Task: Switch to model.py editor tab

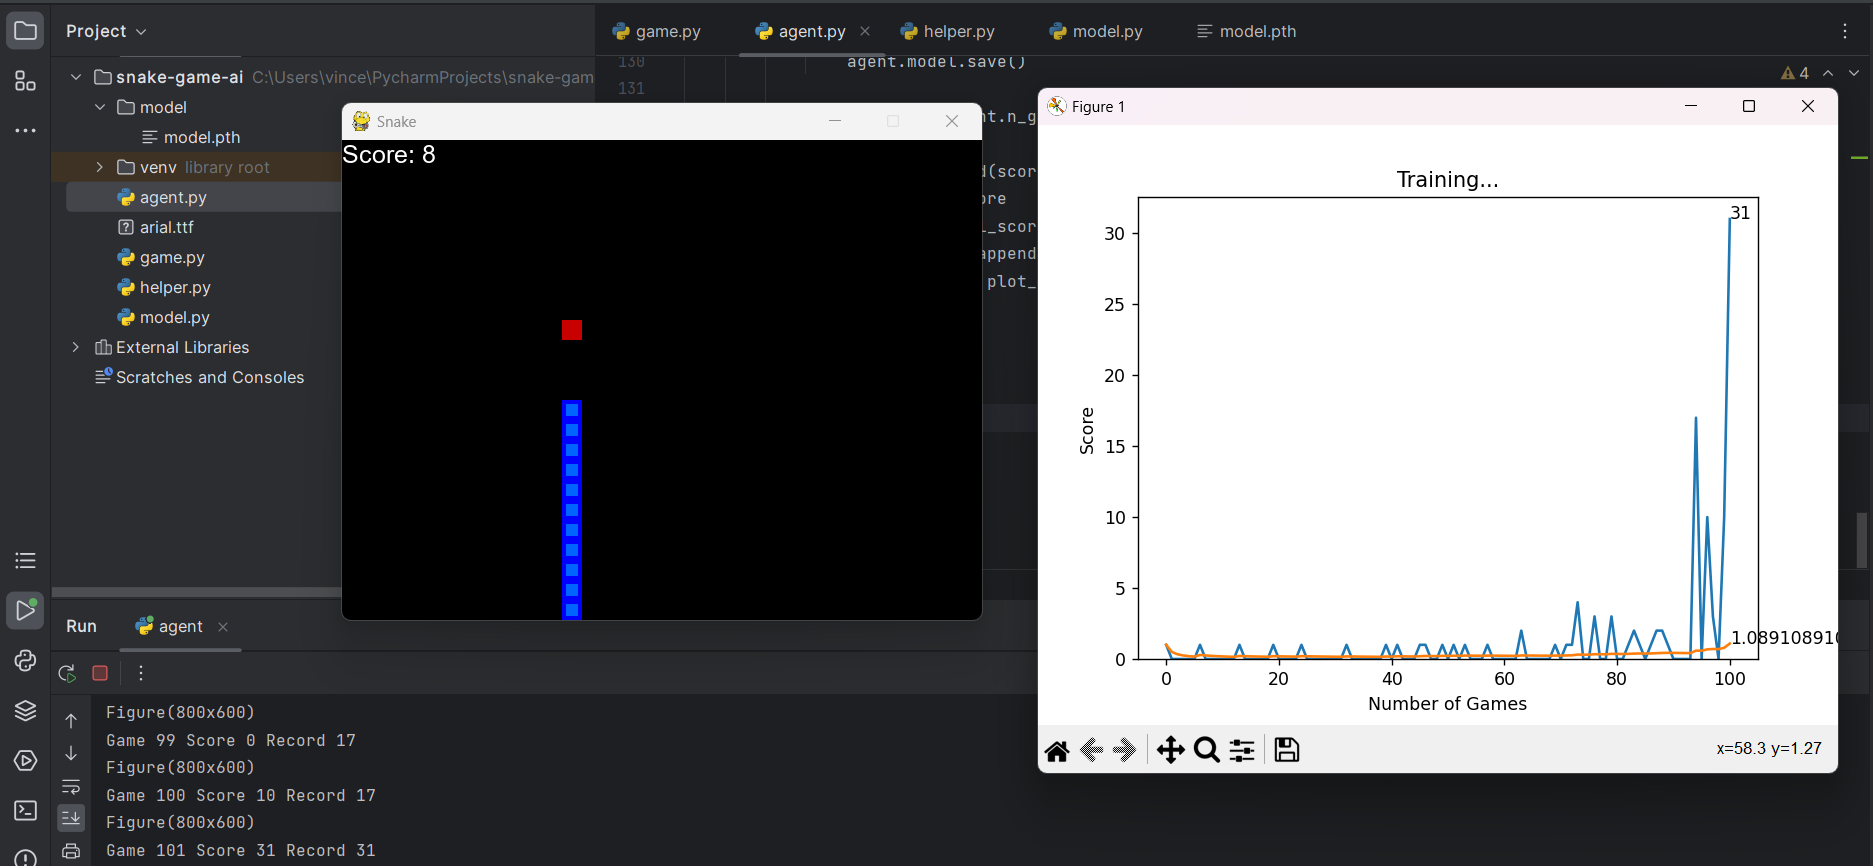Action: point(1096,31)
